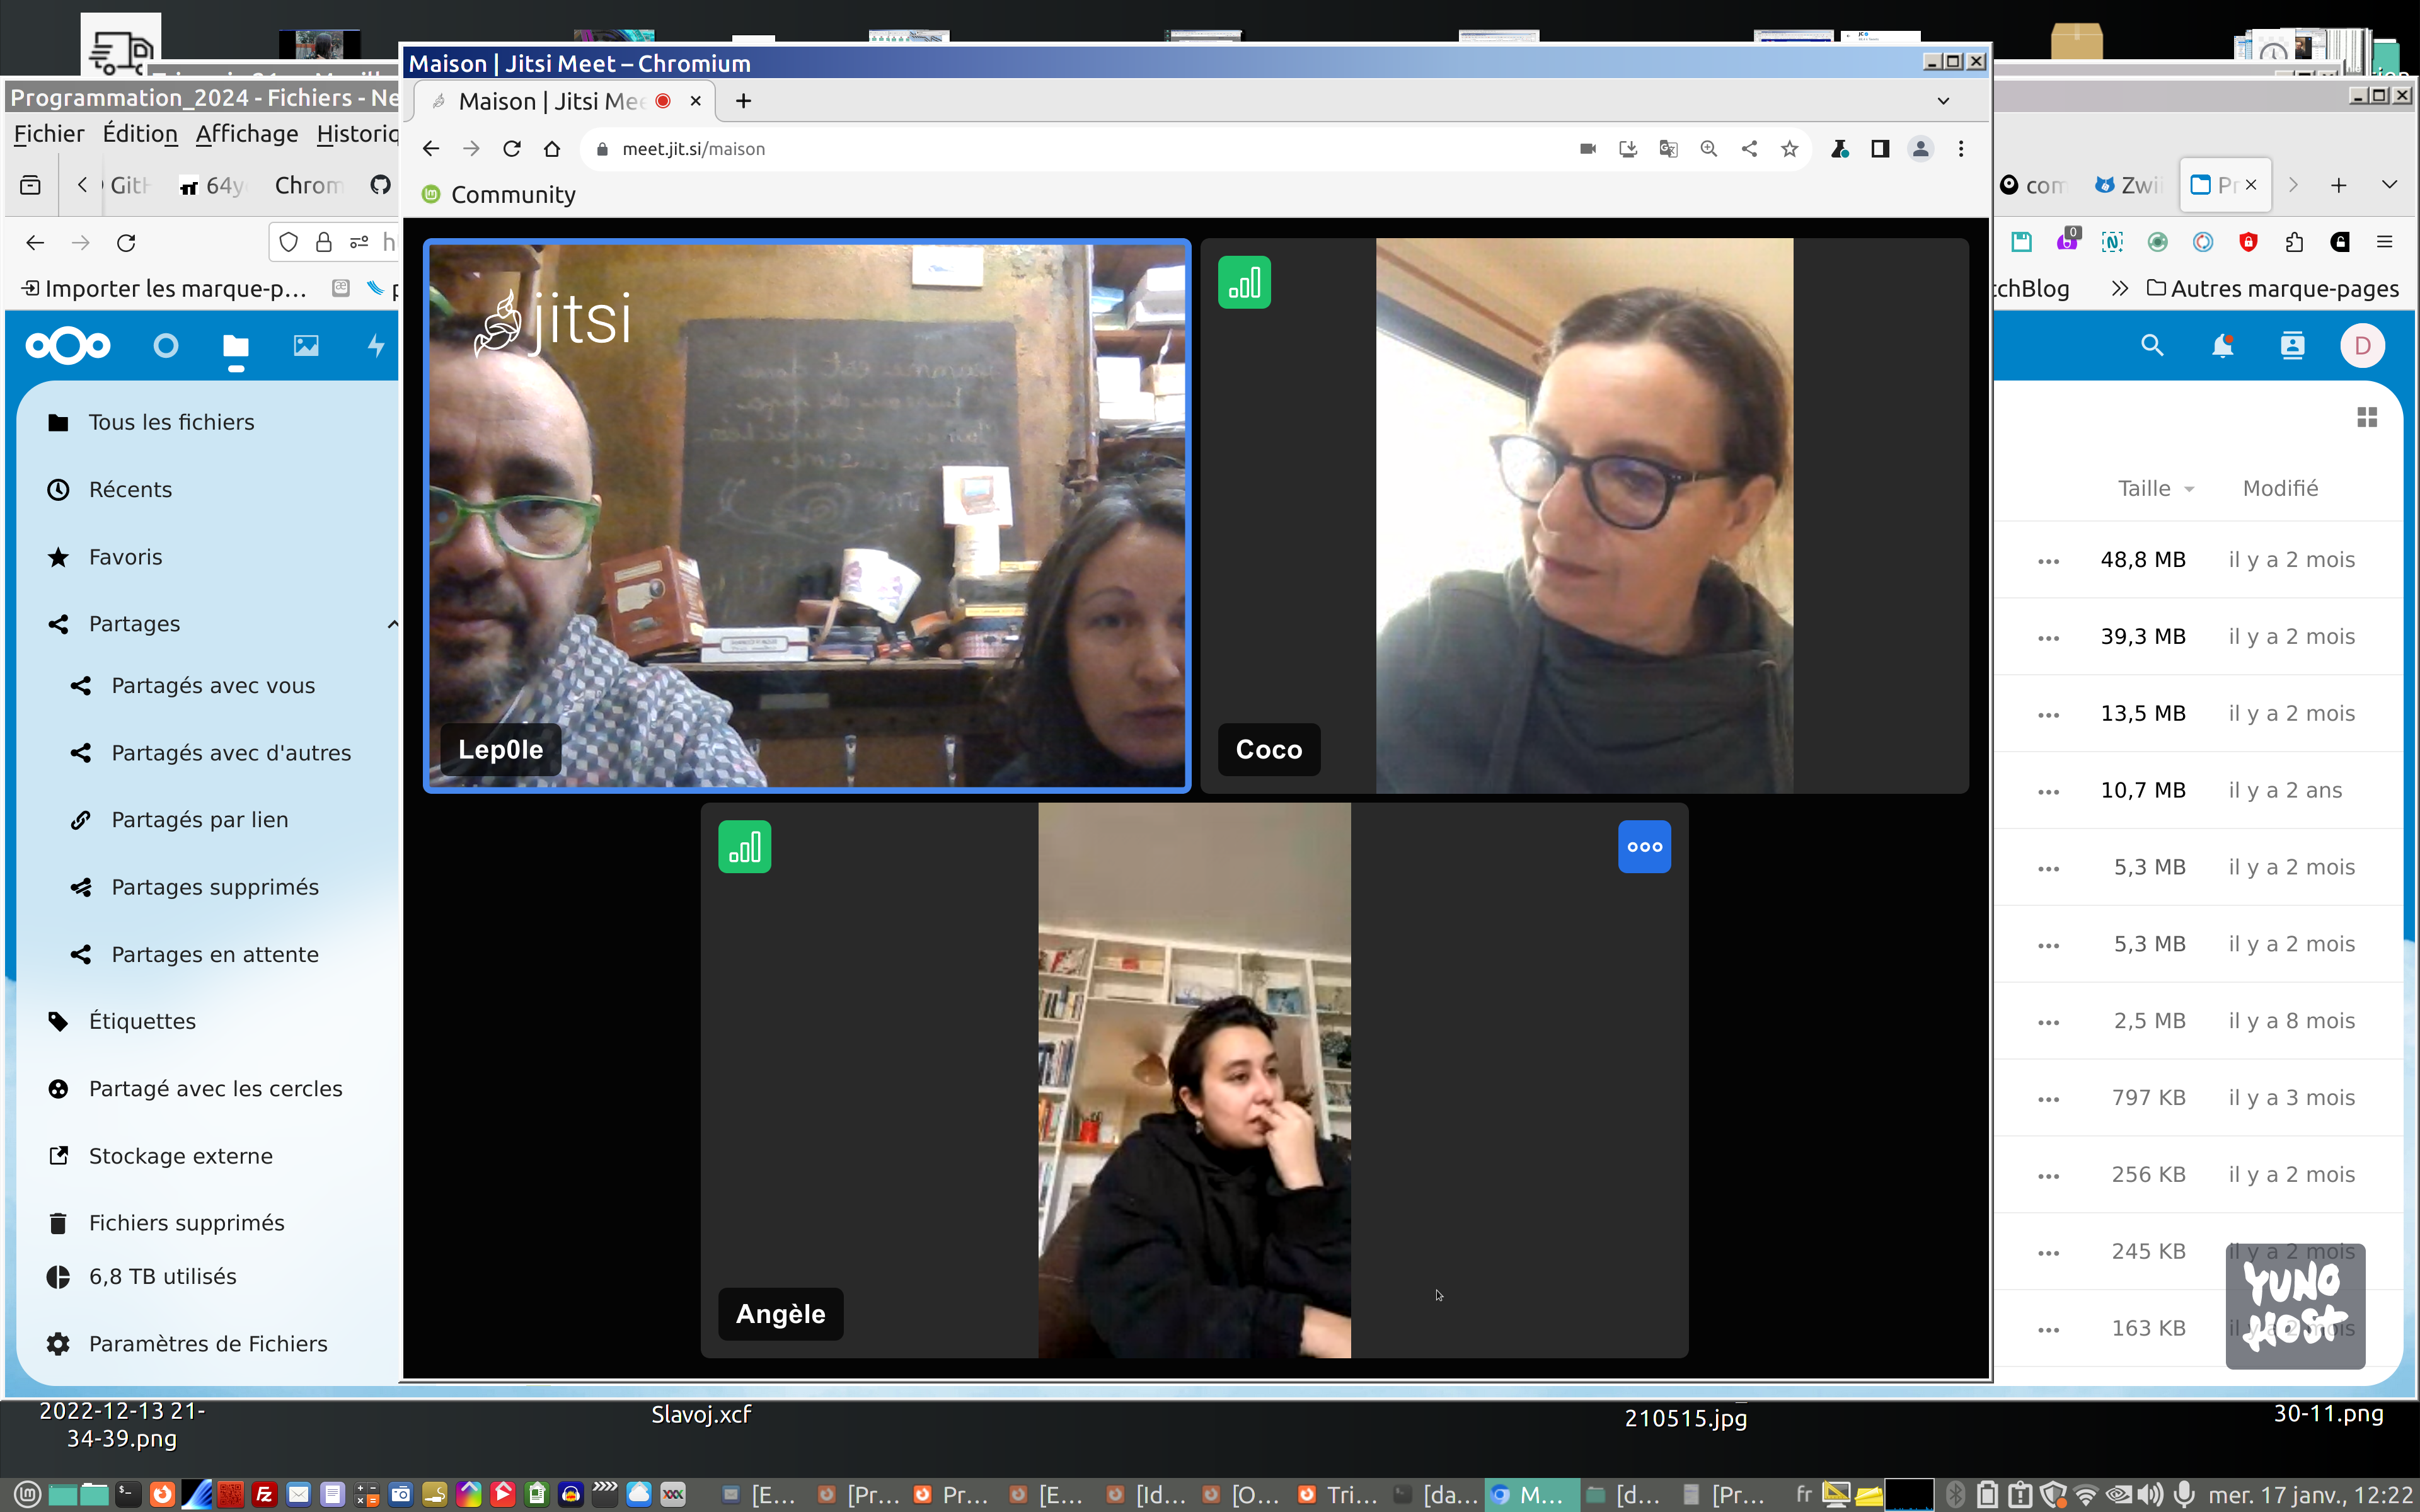Toggle grid view in Nextcloud files
Image resolution: width=2420 pixels, height=1512 pixels.
pos(2366,417)
